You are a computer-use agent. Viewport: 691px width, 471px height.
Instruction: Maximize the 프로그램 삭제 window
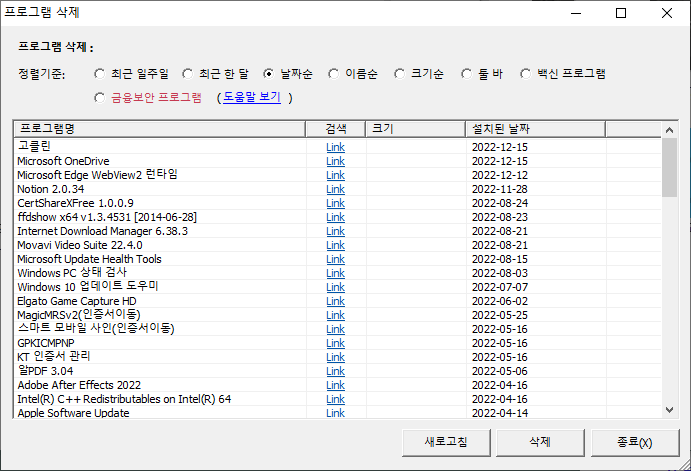coord(621,13)
